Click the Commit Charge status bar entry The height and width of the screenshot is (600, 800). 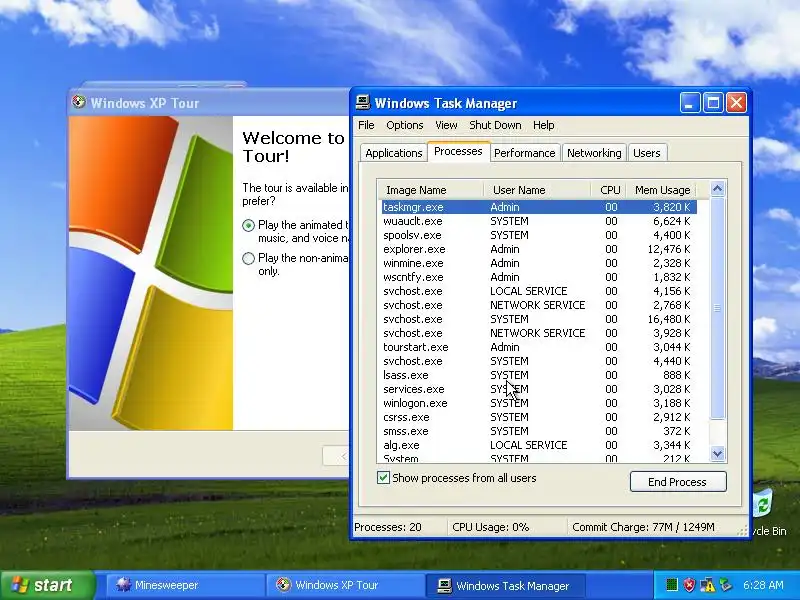(x=653, y=527)
